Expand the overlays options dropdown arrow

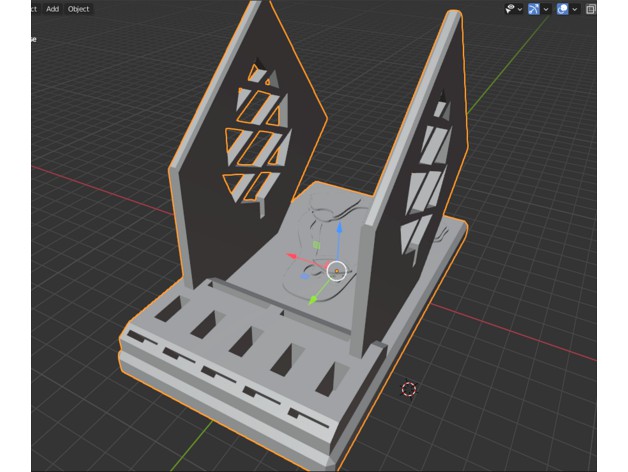[575, 9]
